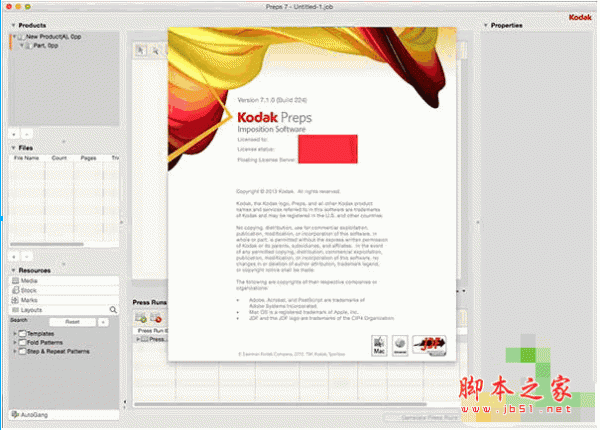
Task: Click the File Name column header
Action: [26, 158]
